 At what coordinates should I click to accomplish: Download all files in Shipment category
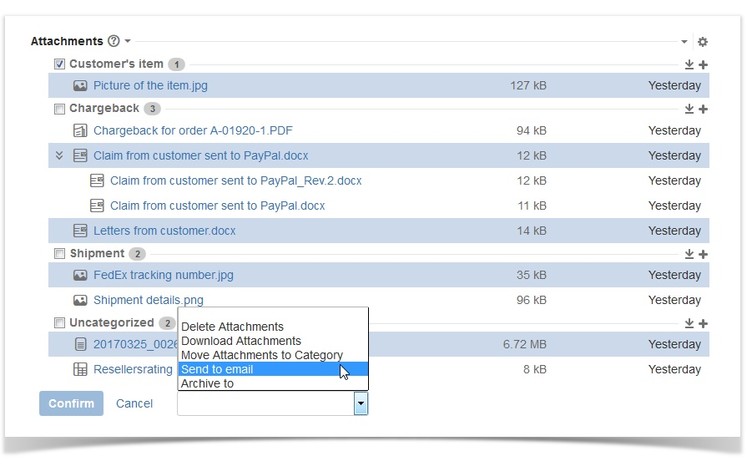coord(689,254)
